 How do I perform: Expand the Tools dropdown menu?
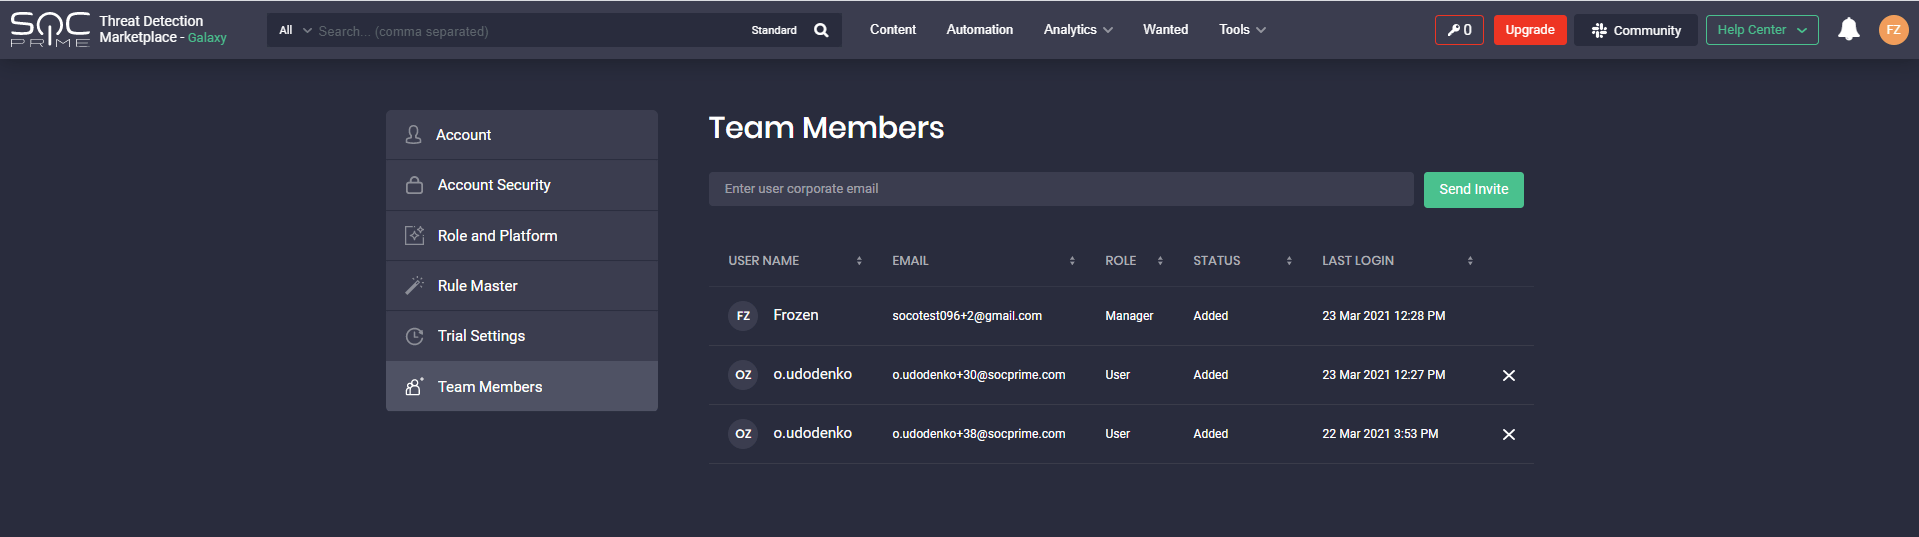tap(1242, 30)
